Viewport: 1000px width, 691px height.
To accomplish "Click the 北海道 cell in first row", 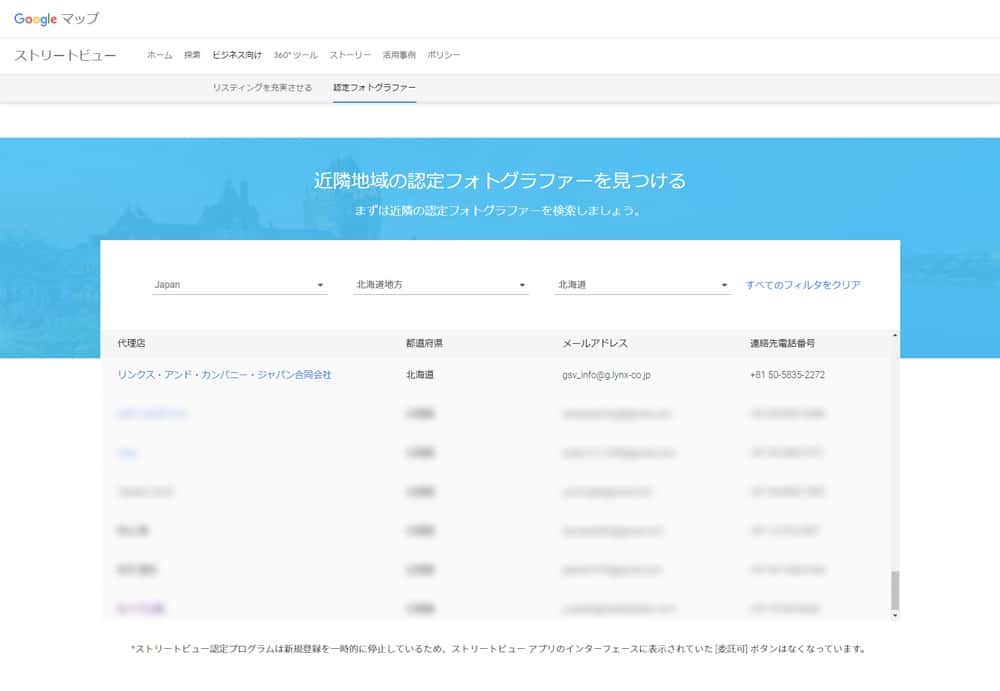I will tap(420, 375).
